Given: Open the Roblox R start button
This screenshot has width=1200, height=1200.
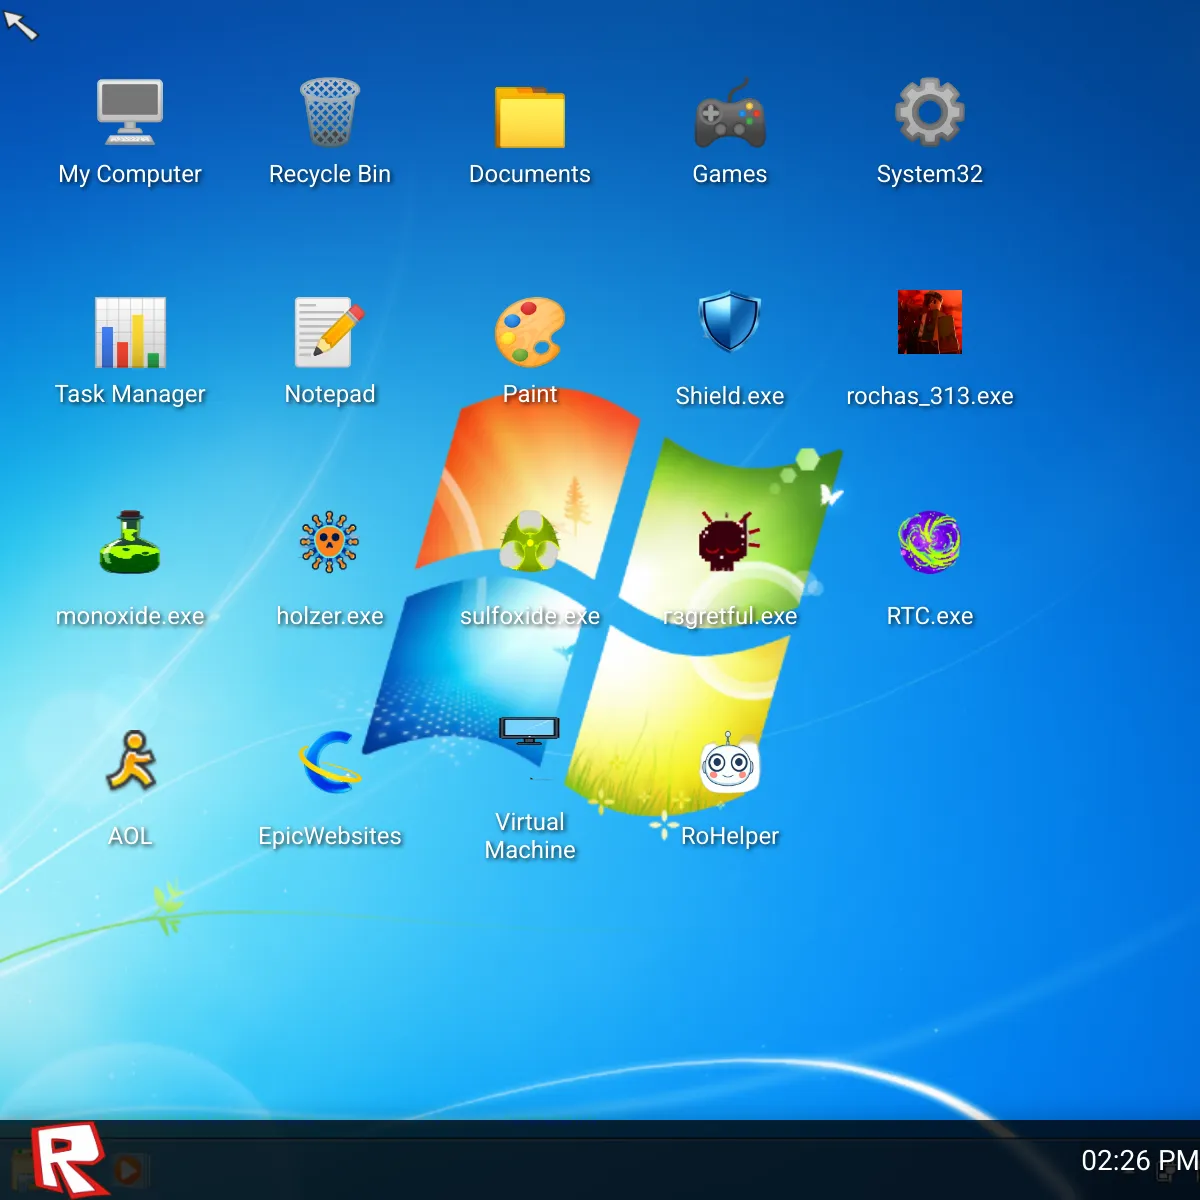Looking at the screenshot, I should [x=68, y=1159].
